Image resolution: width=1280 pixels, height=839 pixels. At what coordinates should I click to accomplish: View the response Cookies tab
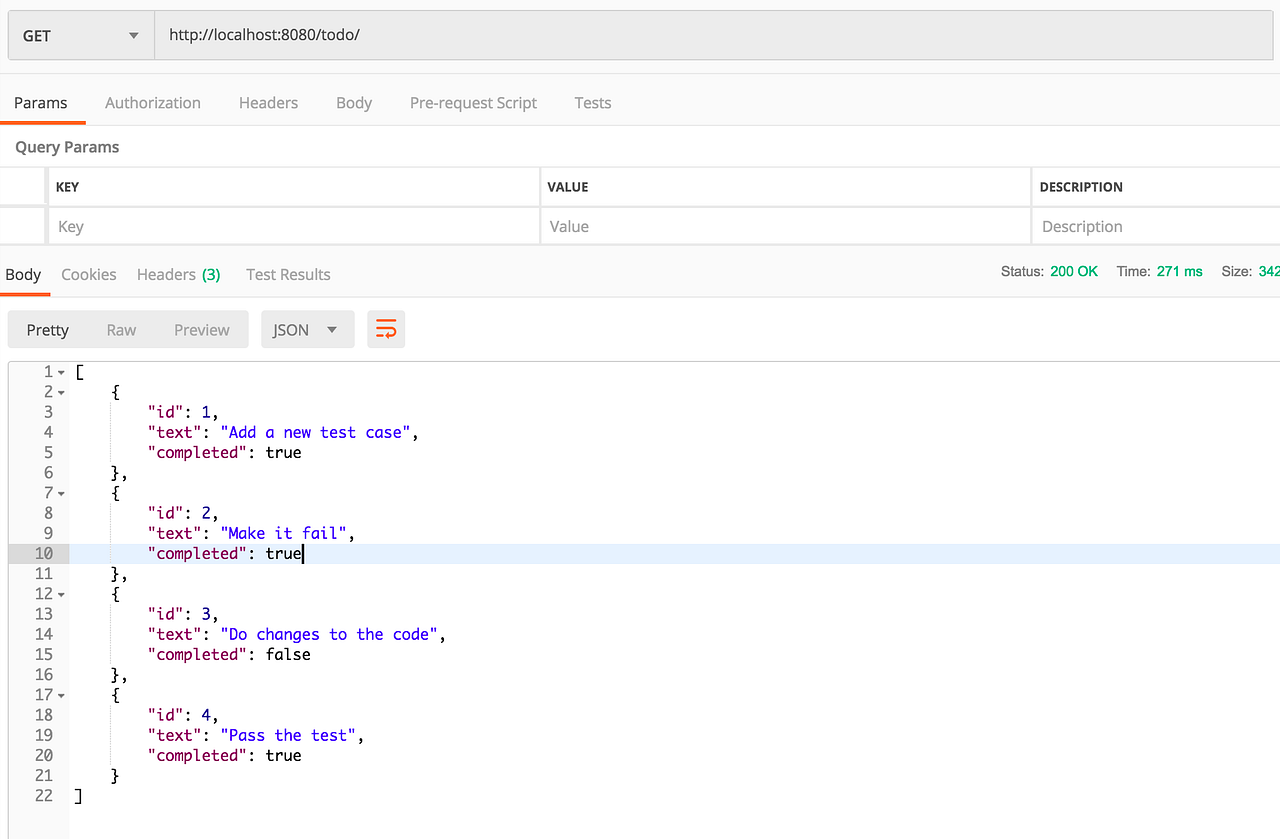pyautogui.click(x=88, y=274)
